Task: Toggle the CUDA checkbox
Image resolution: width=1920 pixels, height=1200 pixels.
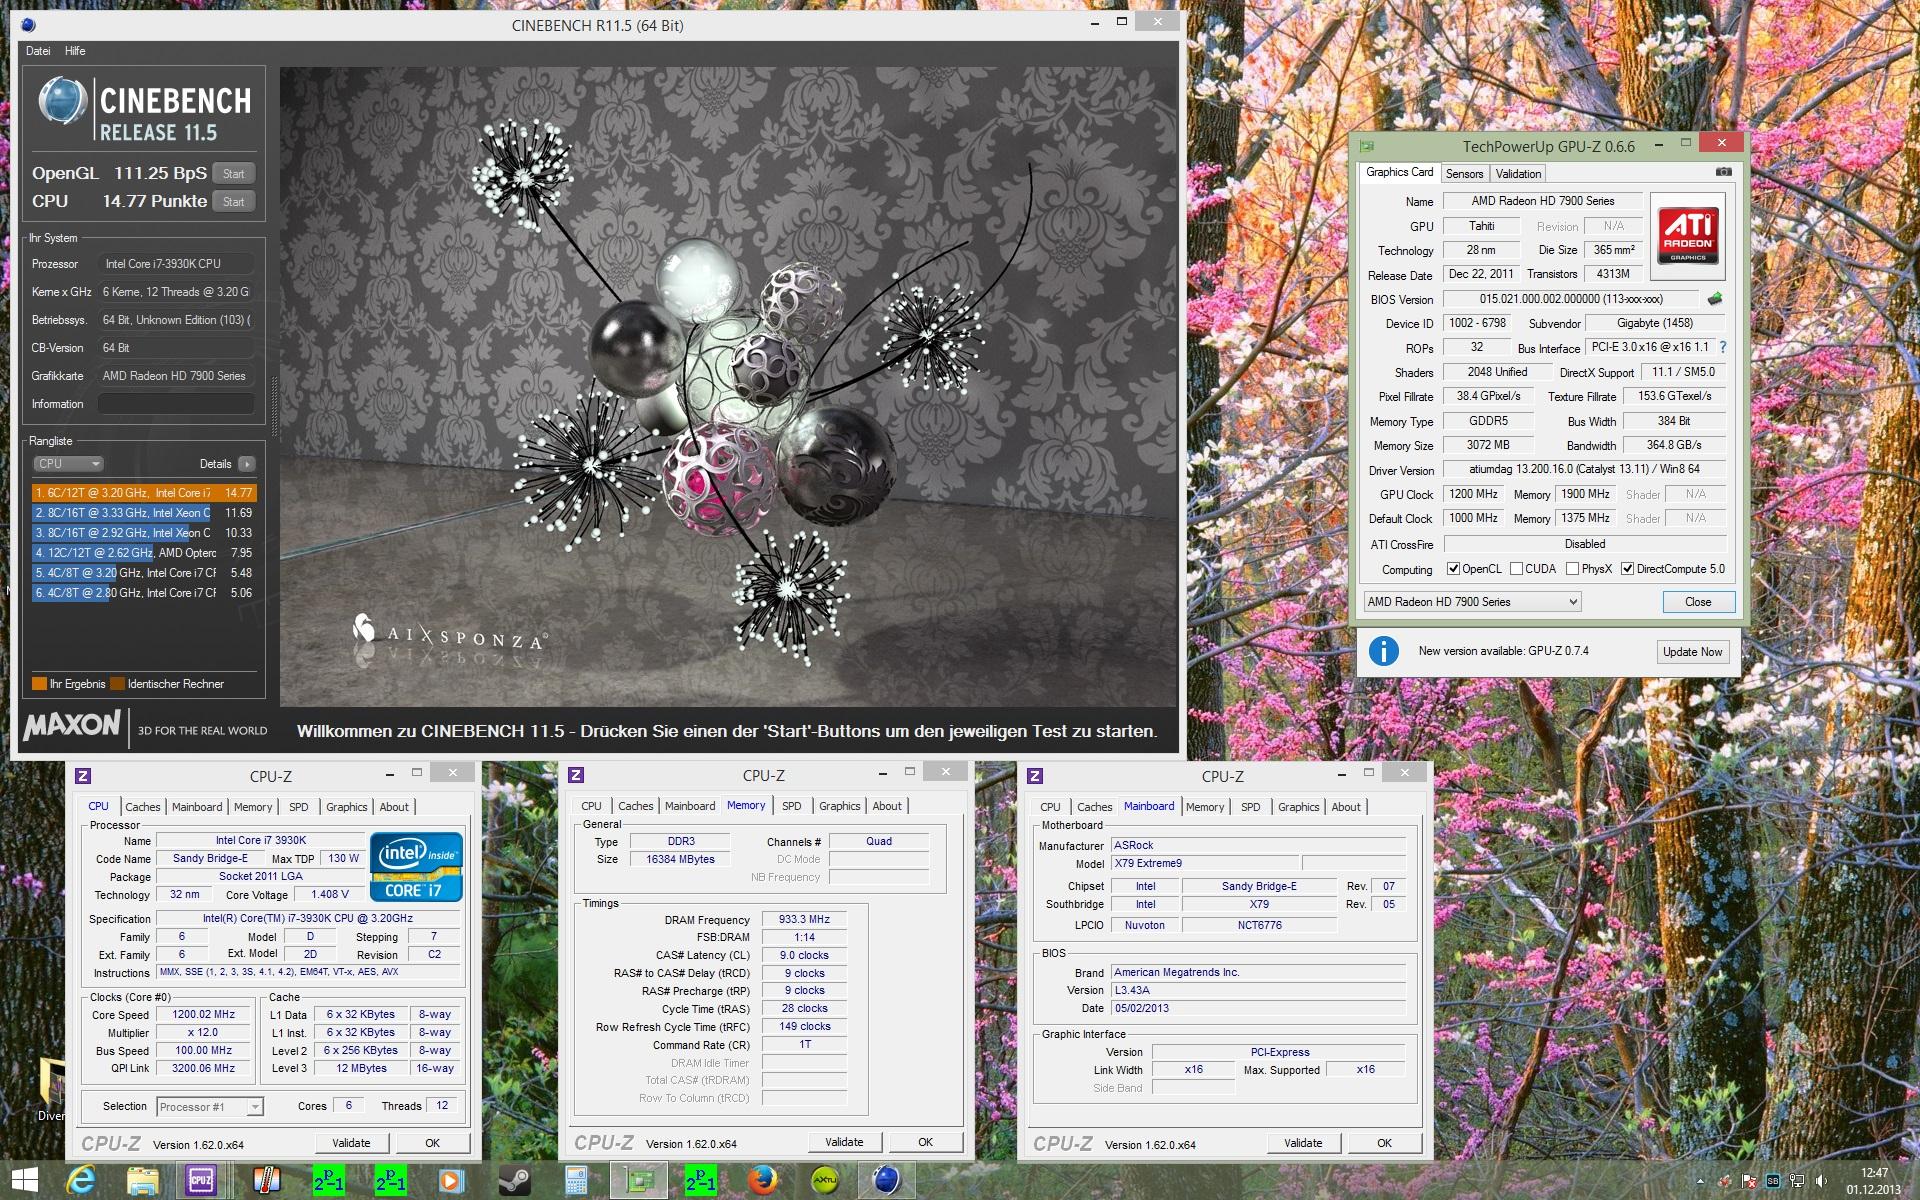Action: pyautogui.click(x=1516, y=569)
